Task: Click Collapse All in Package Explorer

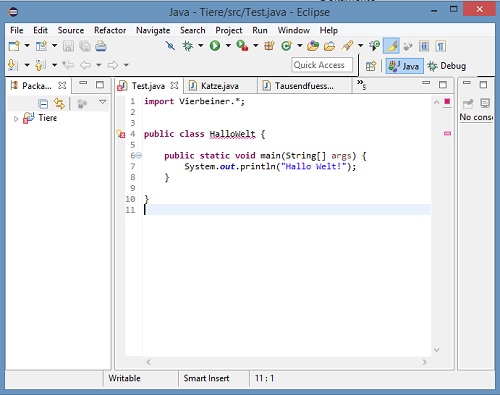Action: pos(43,104)
